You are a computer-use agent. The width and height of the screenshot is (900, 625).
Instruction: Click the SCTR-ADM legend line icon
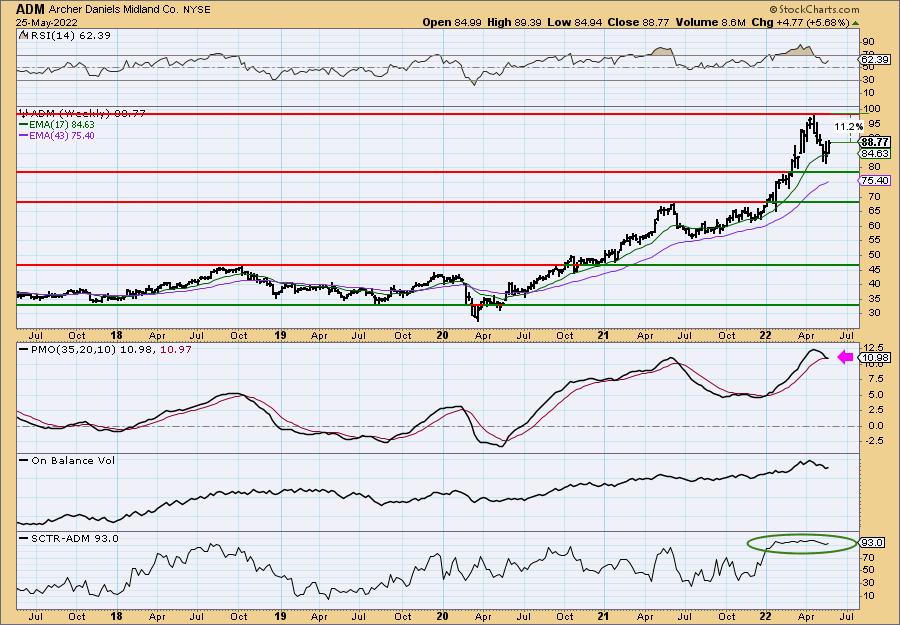(x=24, y=538)
